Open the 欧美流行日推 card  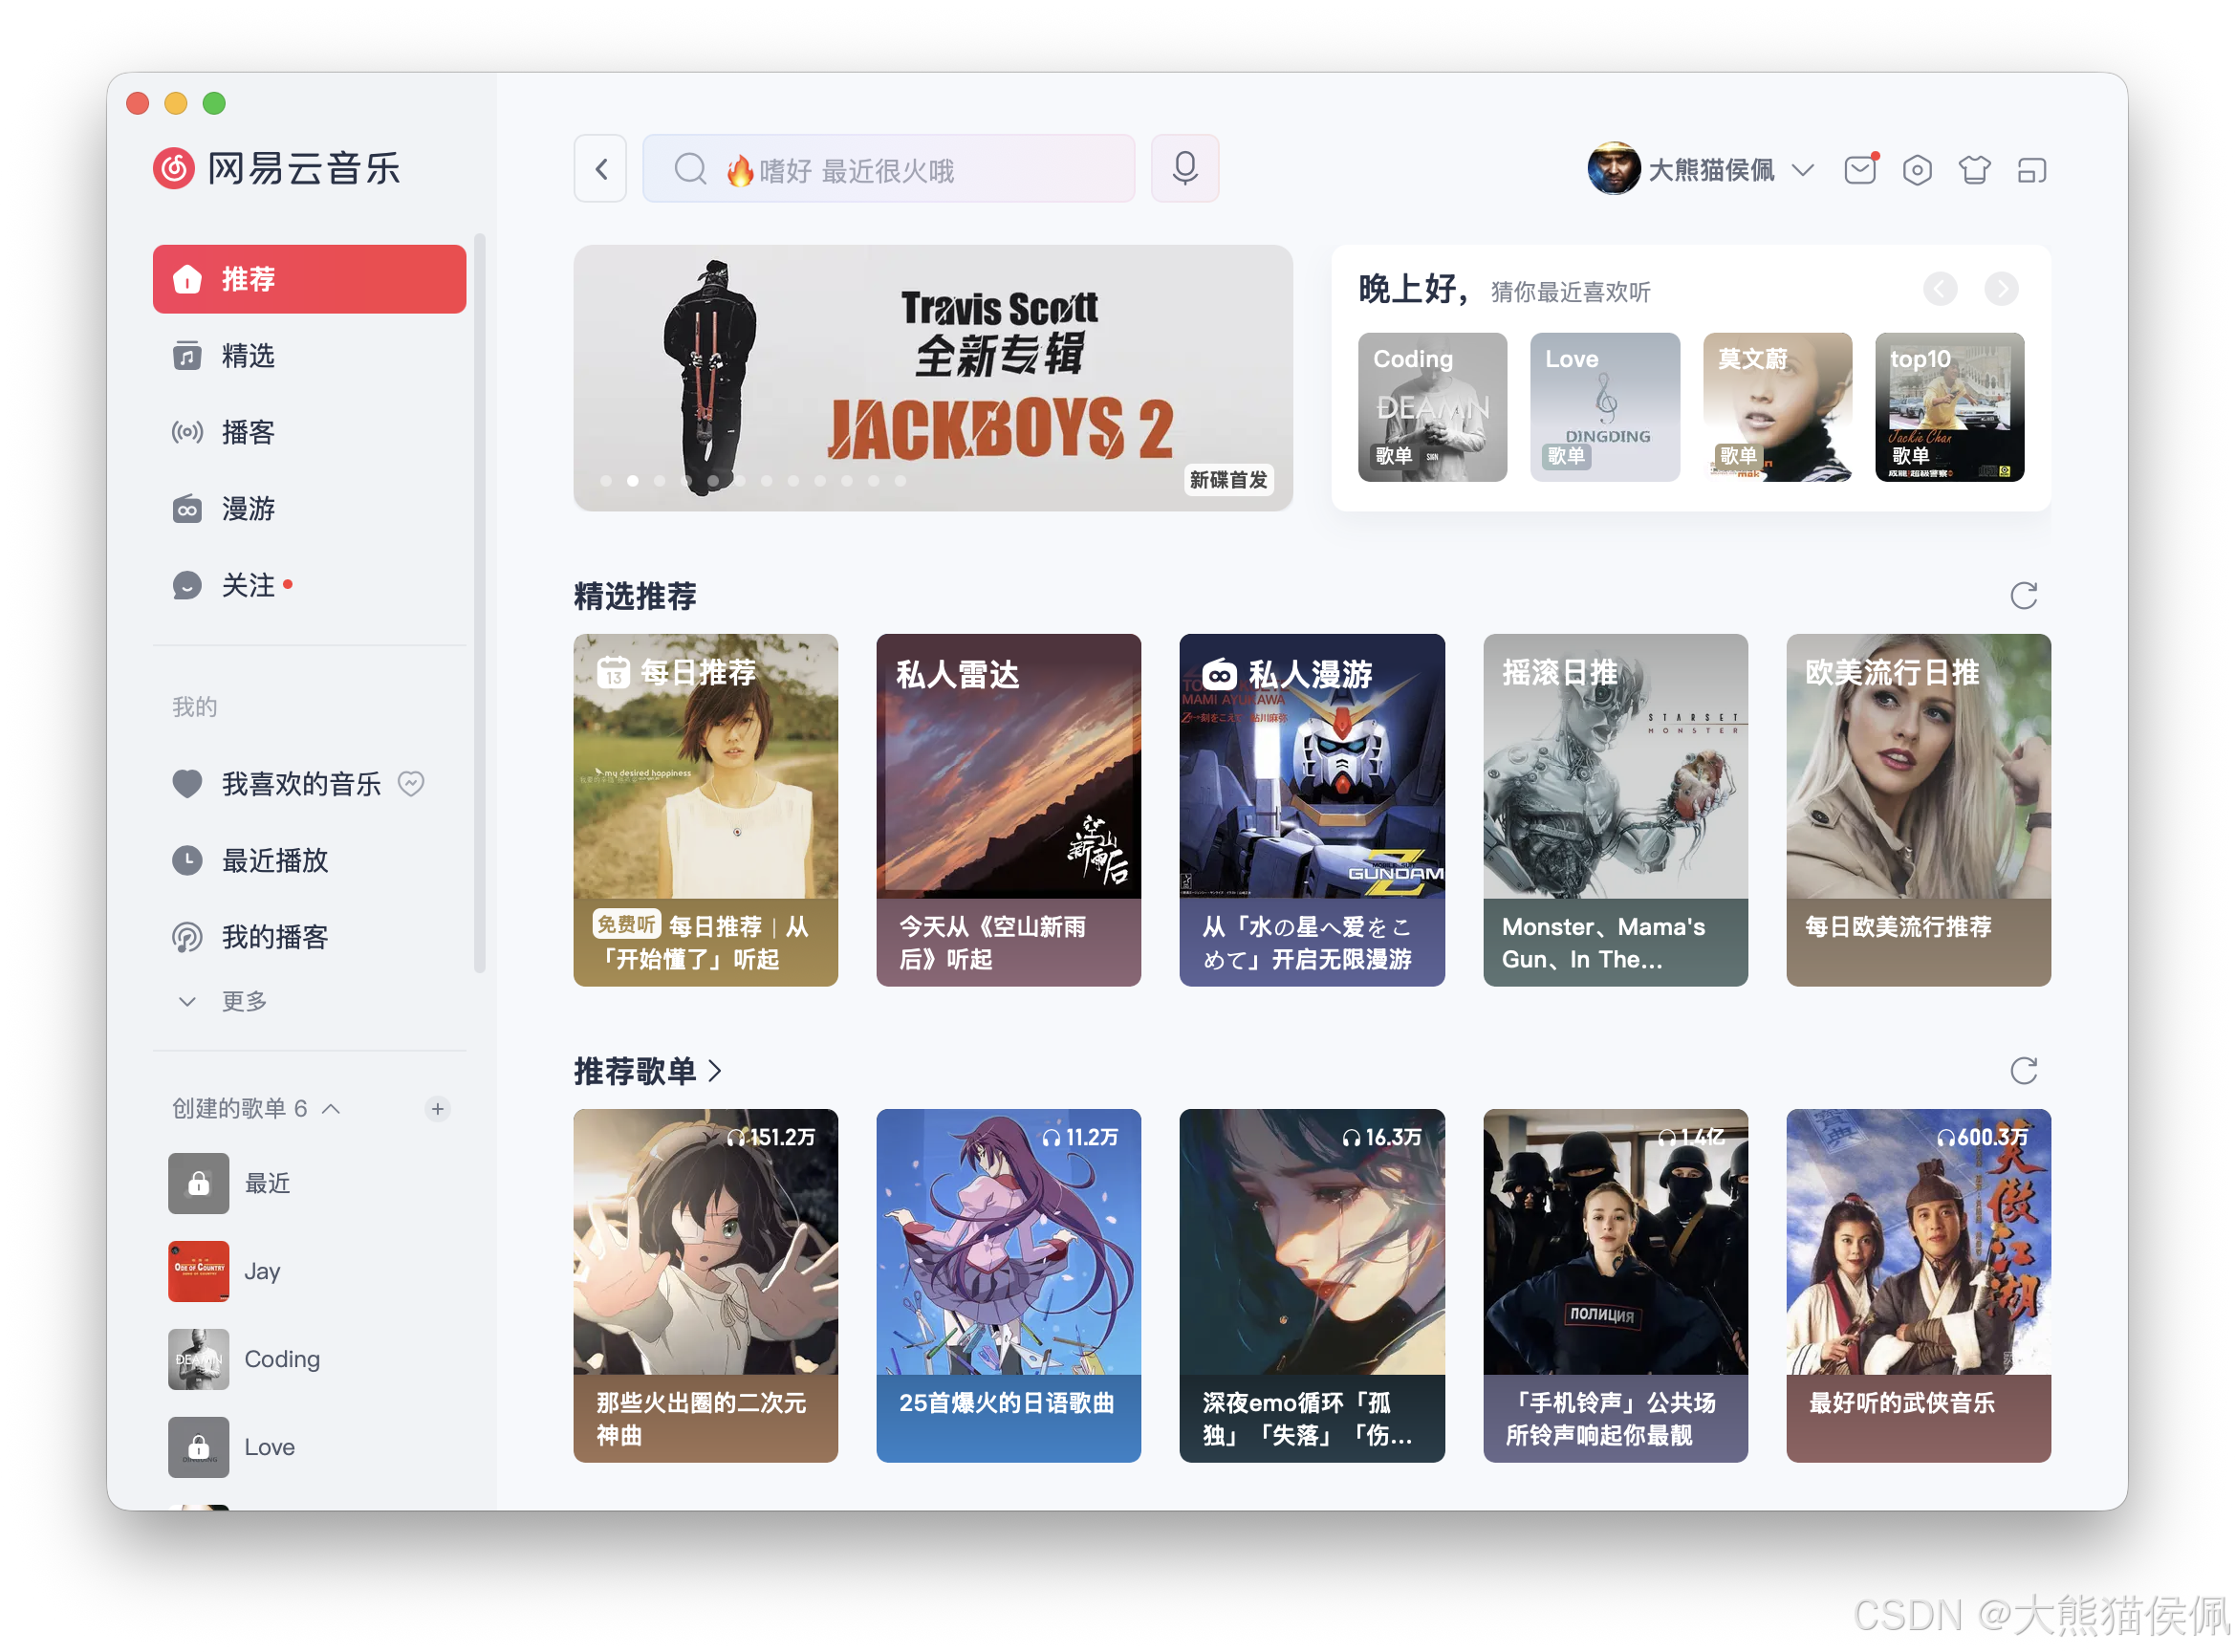tap(1918, 810)
